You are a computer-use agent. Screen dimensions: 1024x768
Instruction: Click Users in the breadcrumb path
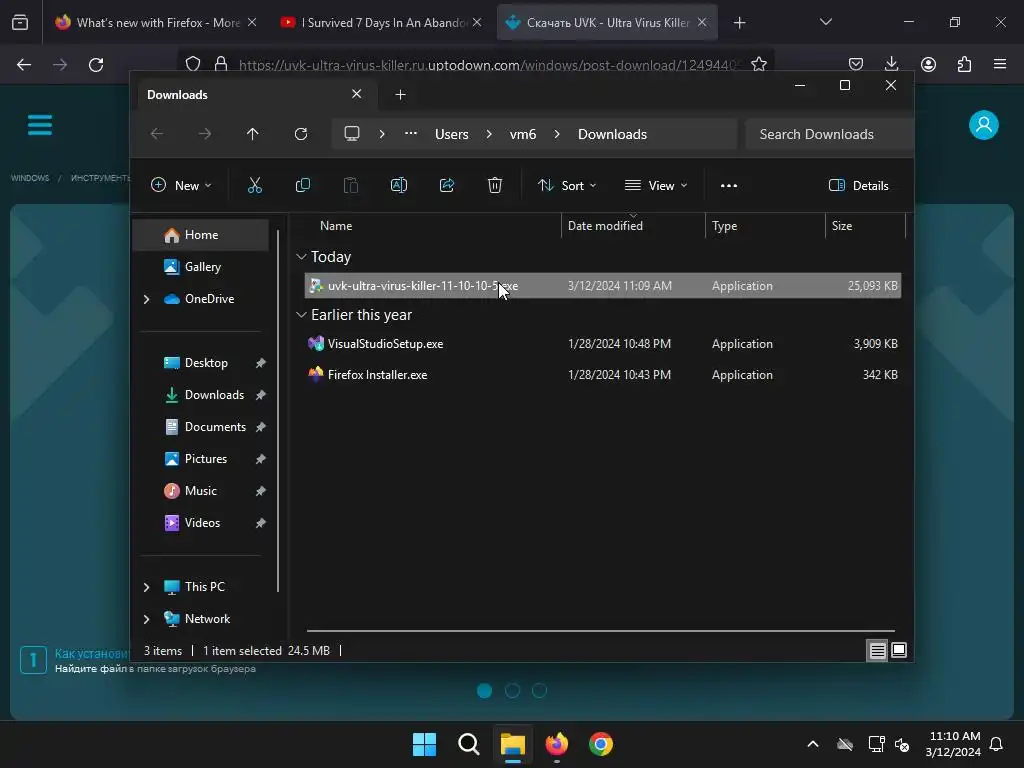point(451,134)
